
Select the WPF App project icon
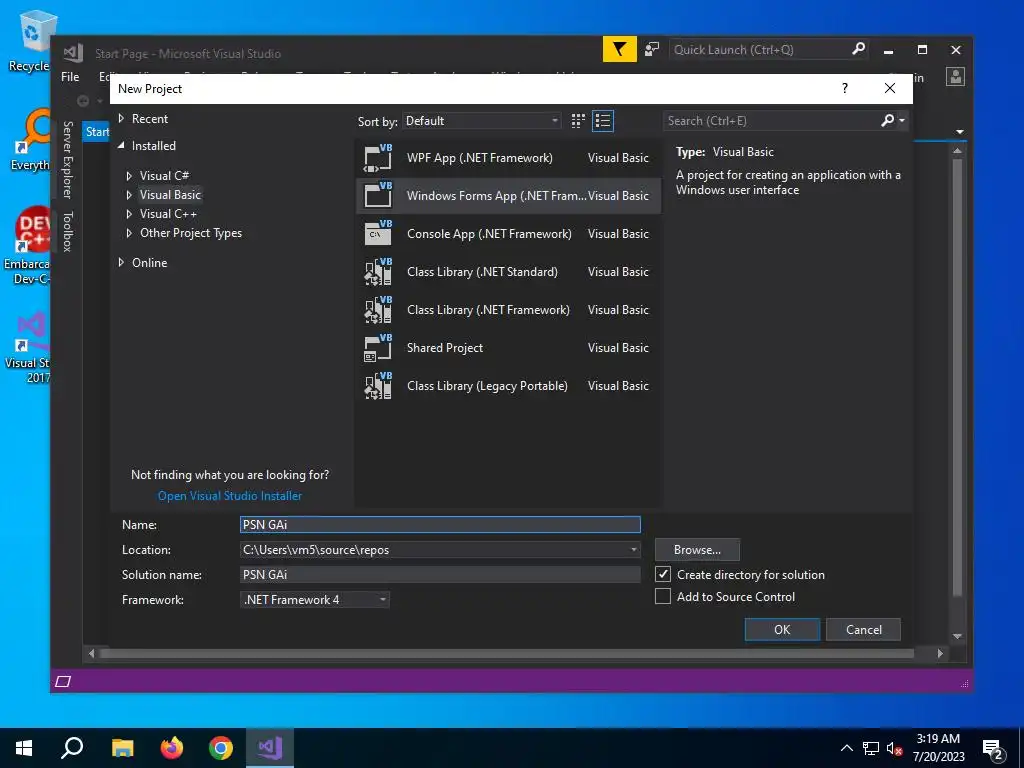[x=378, y=157]
